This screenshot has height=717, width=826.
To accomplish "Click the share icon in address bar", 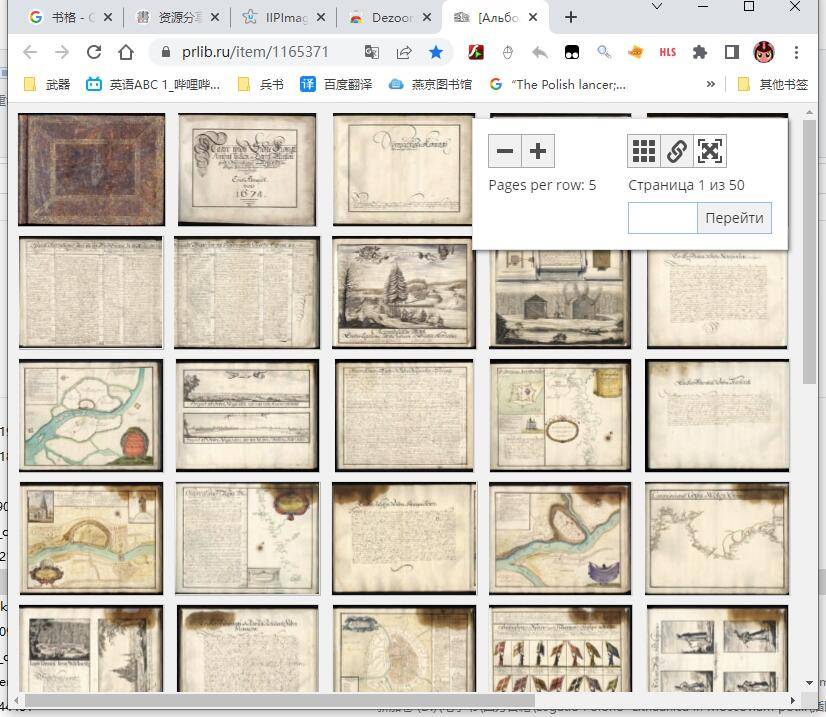I will (404, 52).
